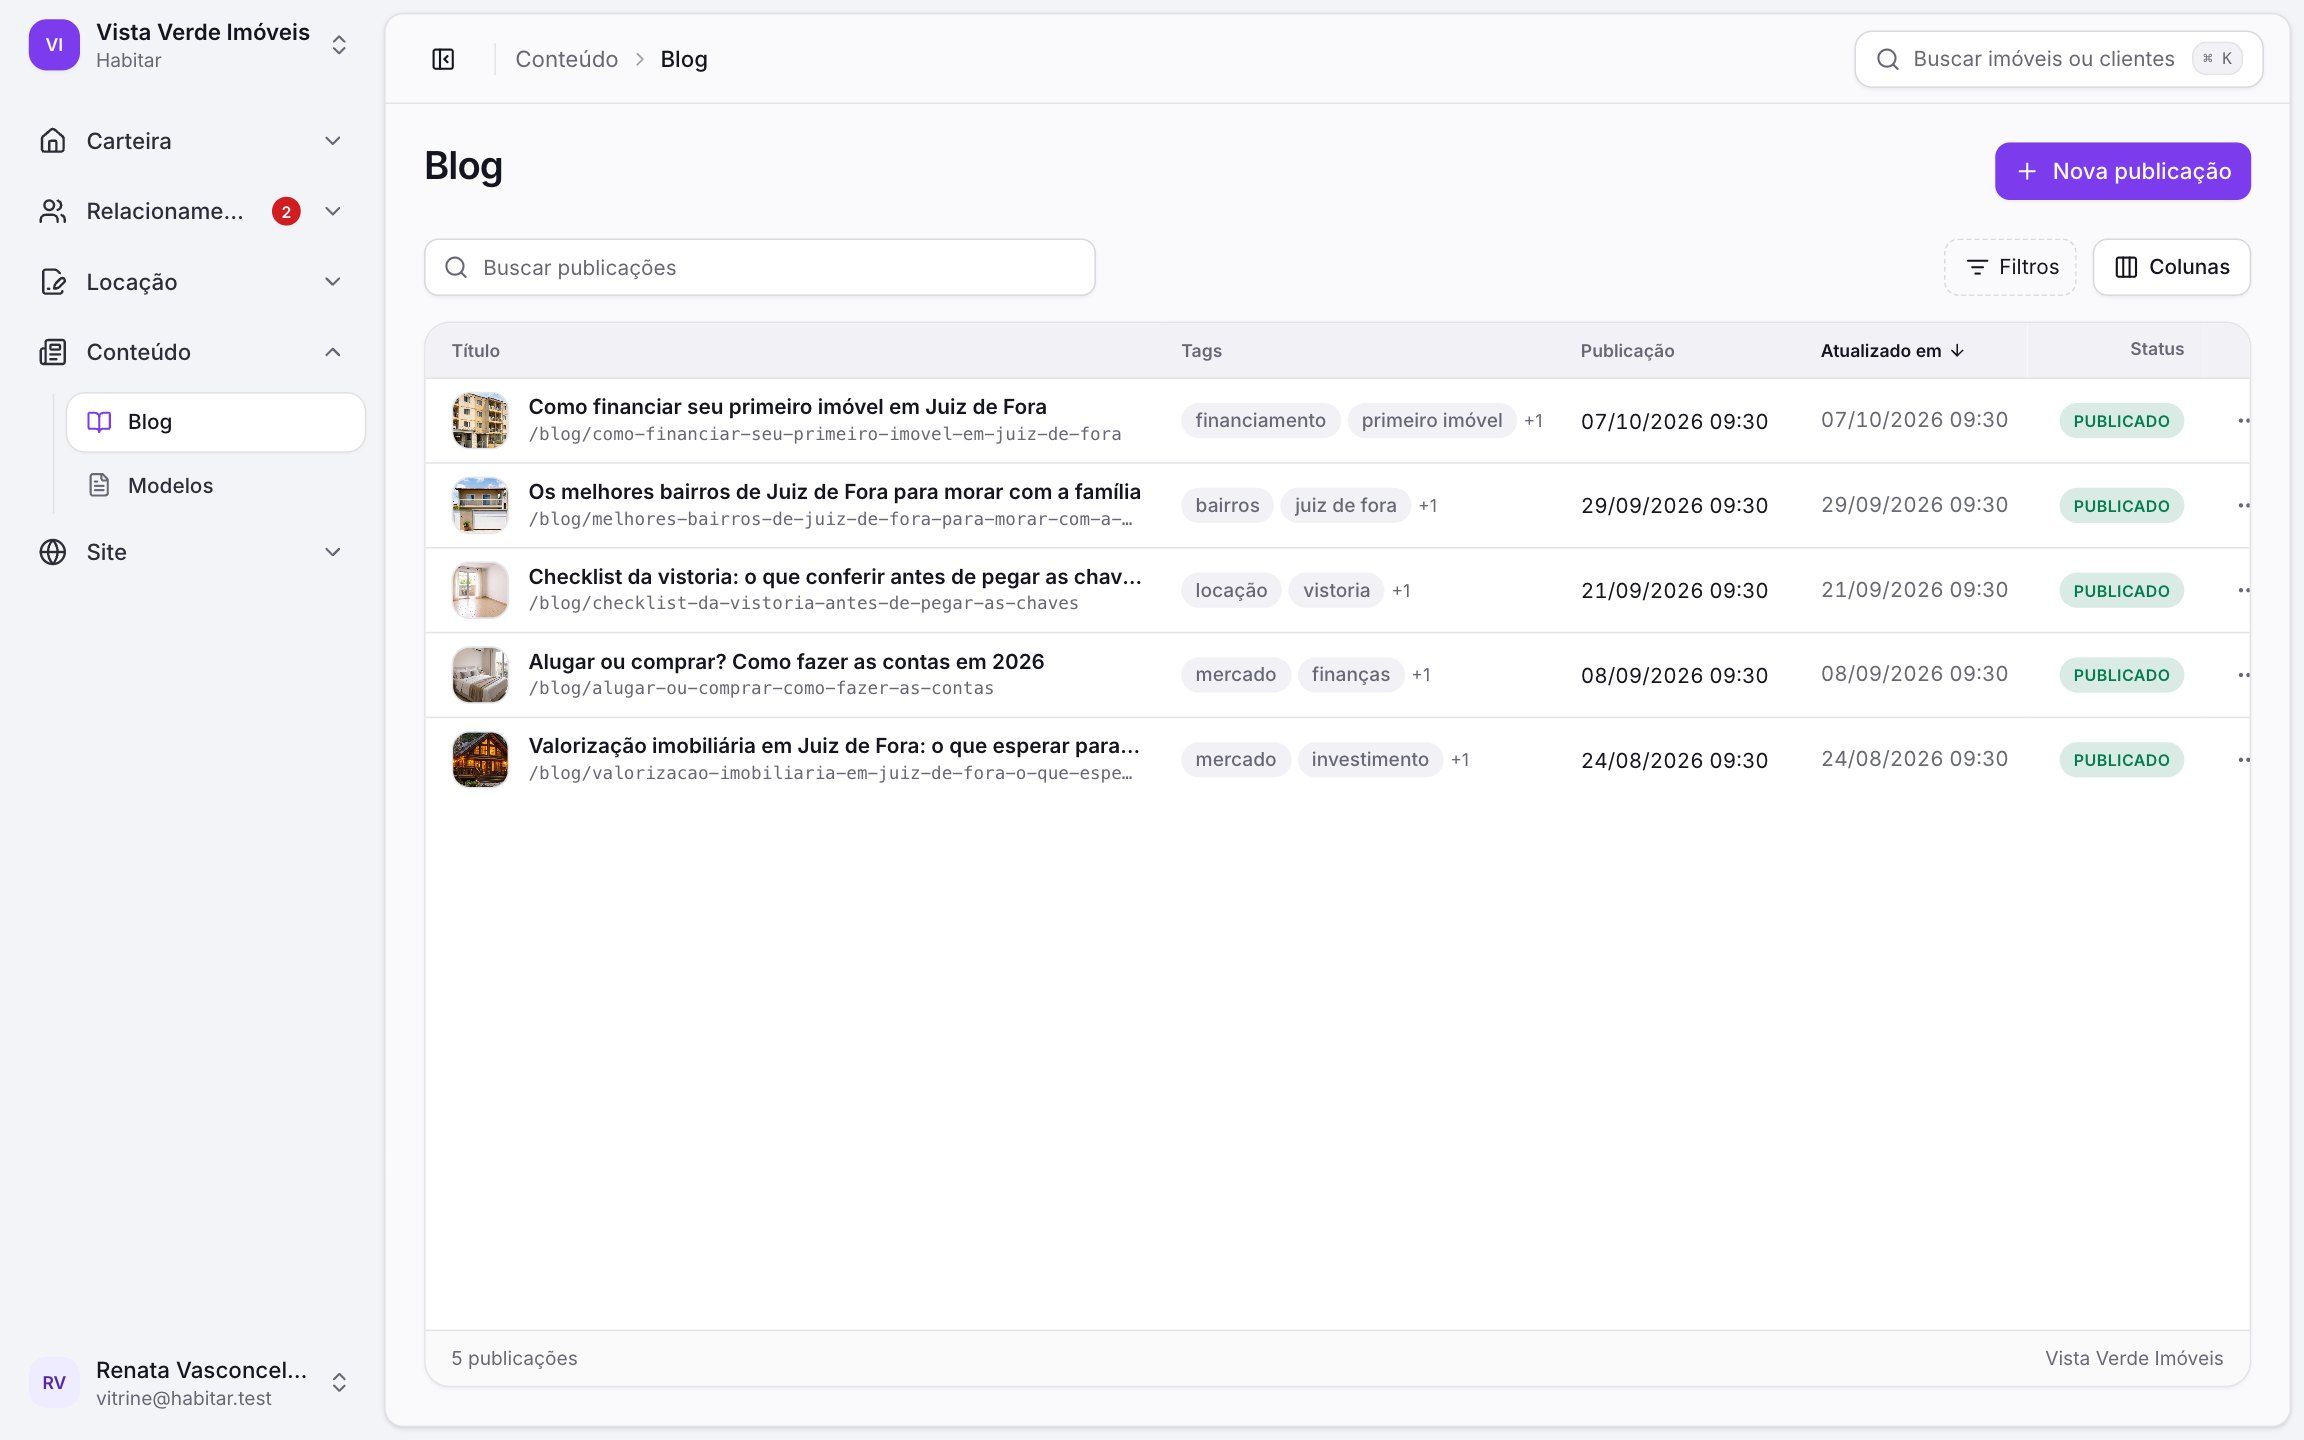Image resolution: width=2304 pixels, height=1440 pixels.
Task: Open row actions for Como financiar post
Action: 2243,421
